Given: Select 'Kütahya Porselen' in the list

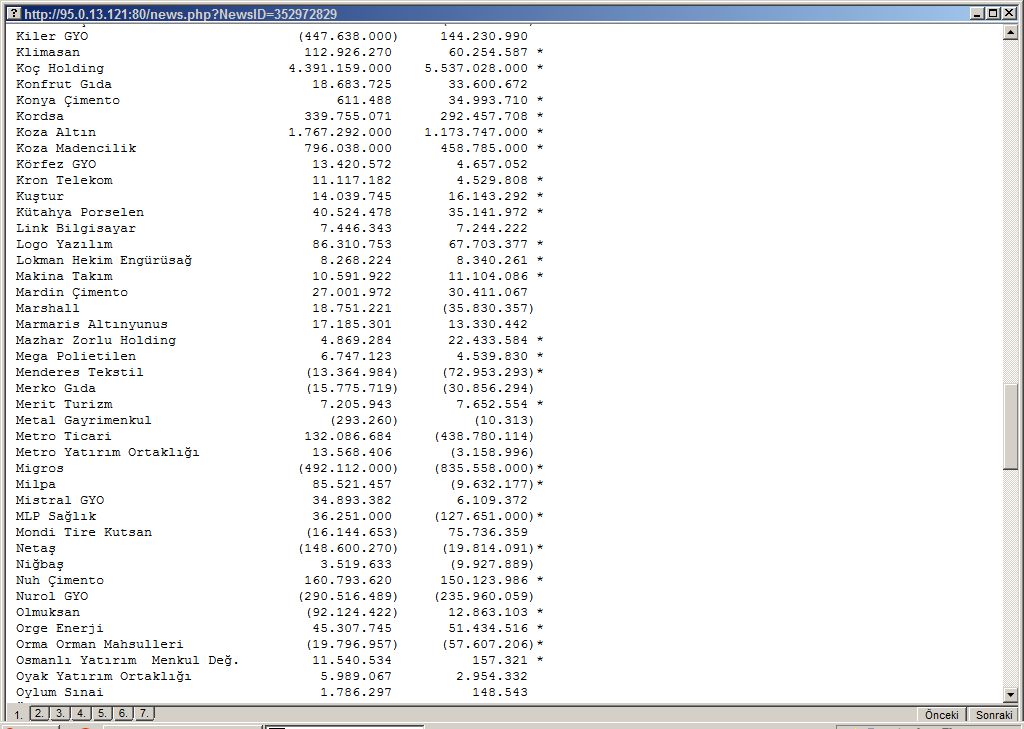Looking at the screenshot, I should click(x=80, y=212).
